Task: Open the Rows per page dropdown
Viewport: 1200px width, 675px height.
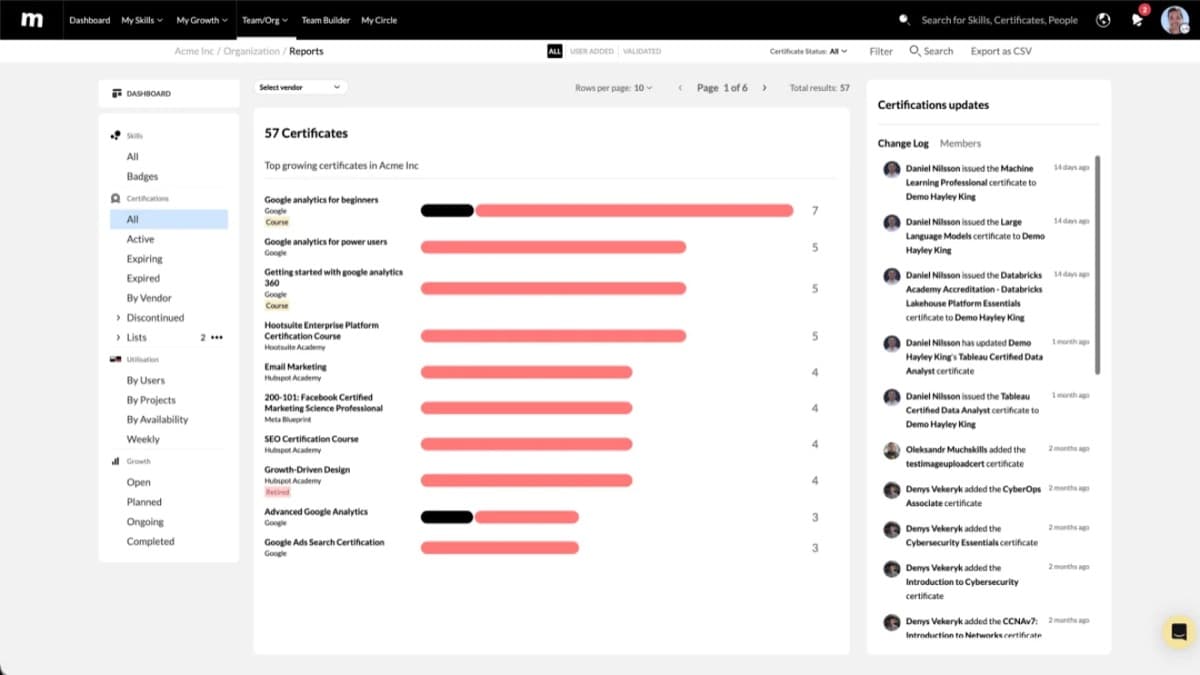Action: pos(613,88)
